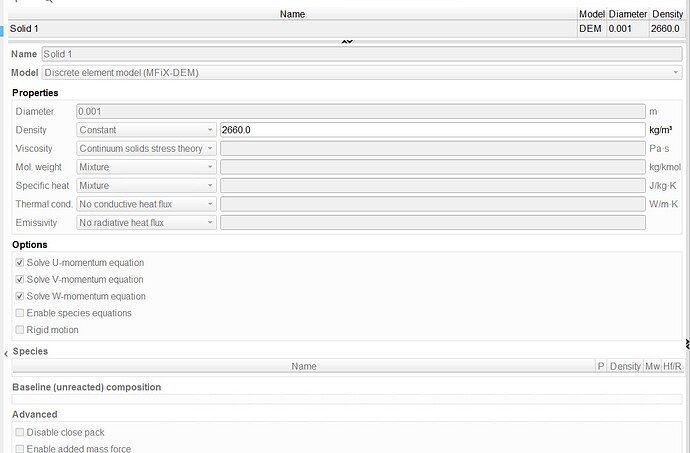This screenshot has width=690, height=453.
Task: Click the left-edge panel collapse arrow
Action: [x=4, y=353]
